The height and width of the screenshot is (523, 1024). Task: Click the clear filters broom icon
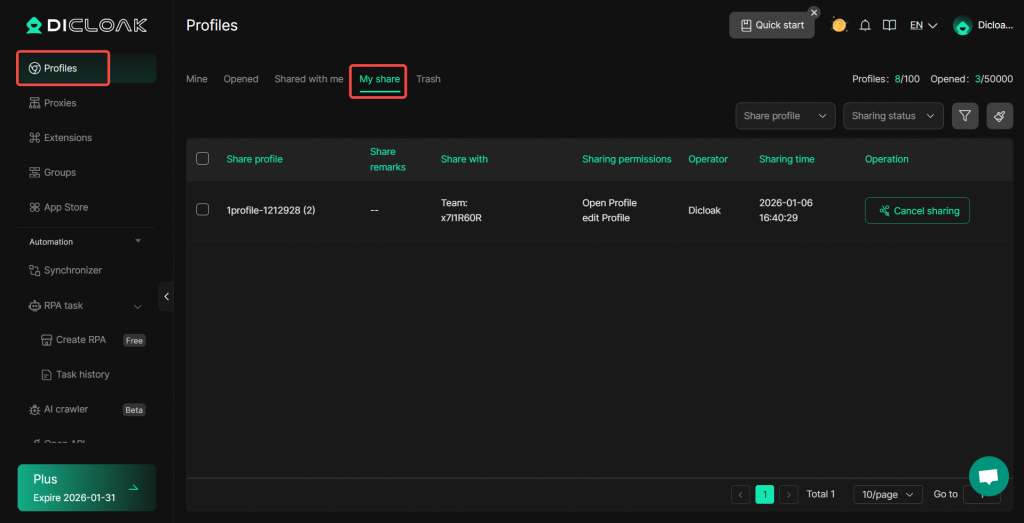999,116
